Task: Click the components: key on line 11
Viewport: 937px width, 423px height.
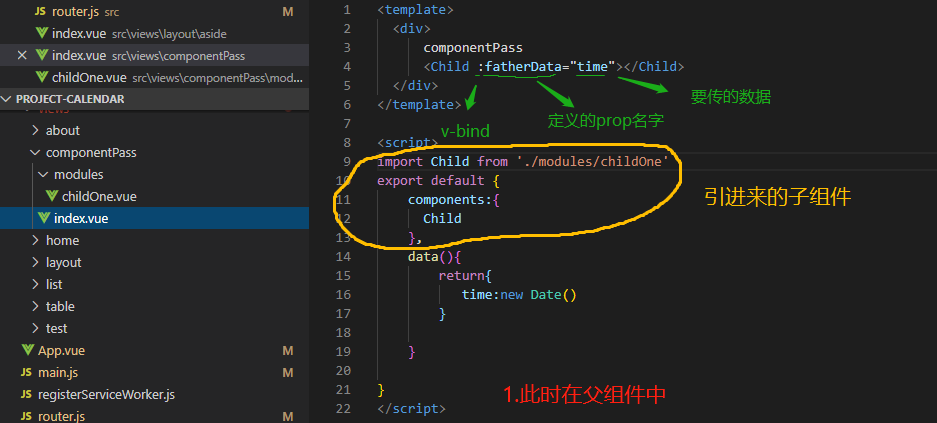Action: pyautogui.click(x=451, y=200)
